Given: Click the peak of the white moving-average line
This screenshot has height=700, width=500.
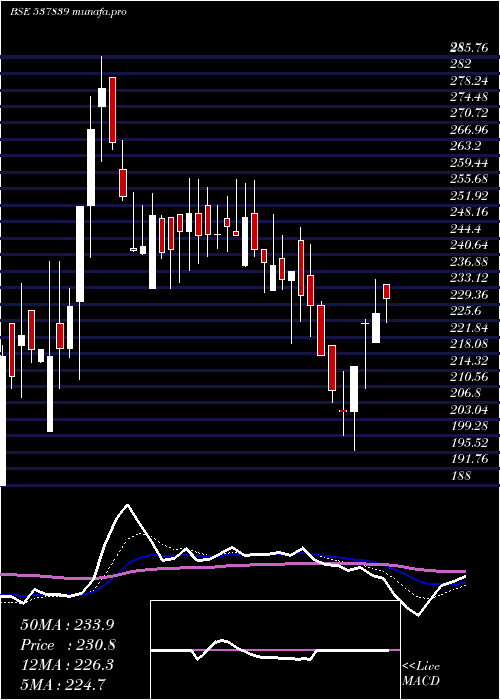Looking at the screenshot, I should 128,505.
